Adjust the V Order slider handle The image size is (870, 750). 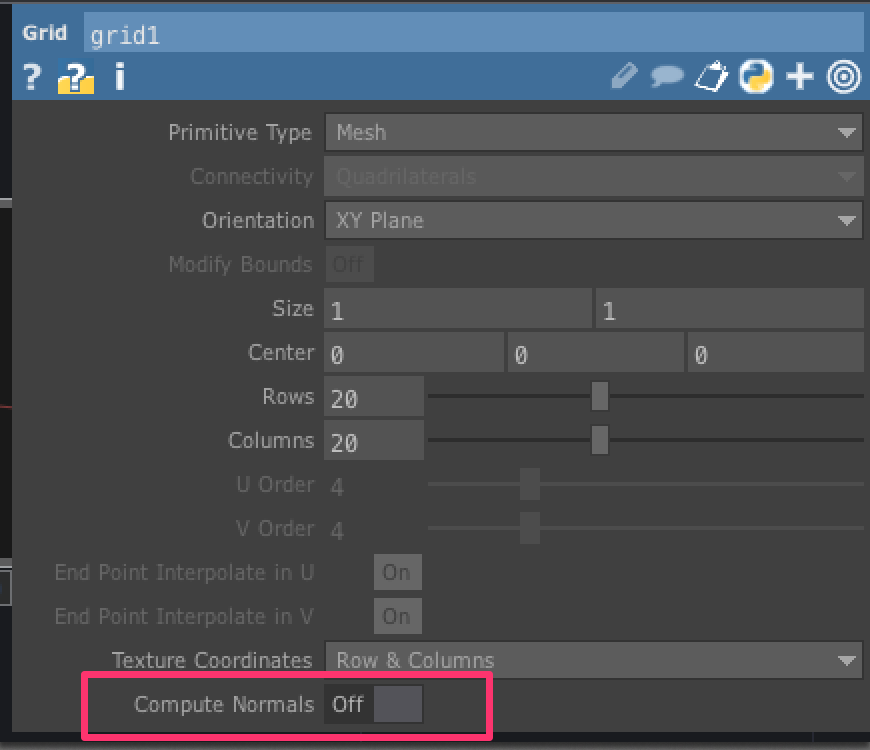(x=530, y=528)
